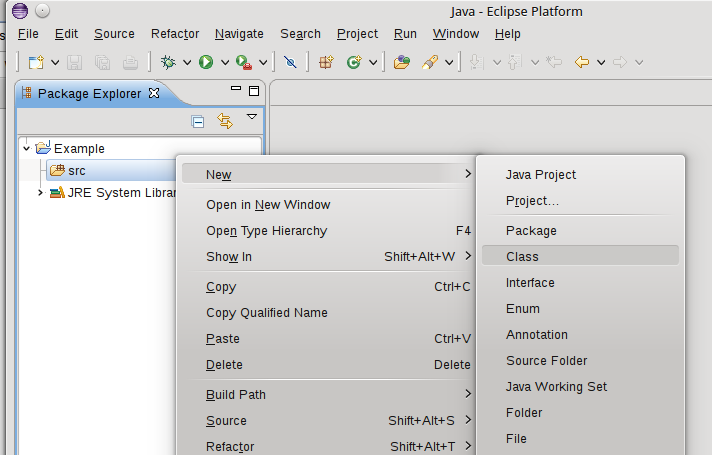
Task: Click the New Java Class icon
Action: [354, 62]
